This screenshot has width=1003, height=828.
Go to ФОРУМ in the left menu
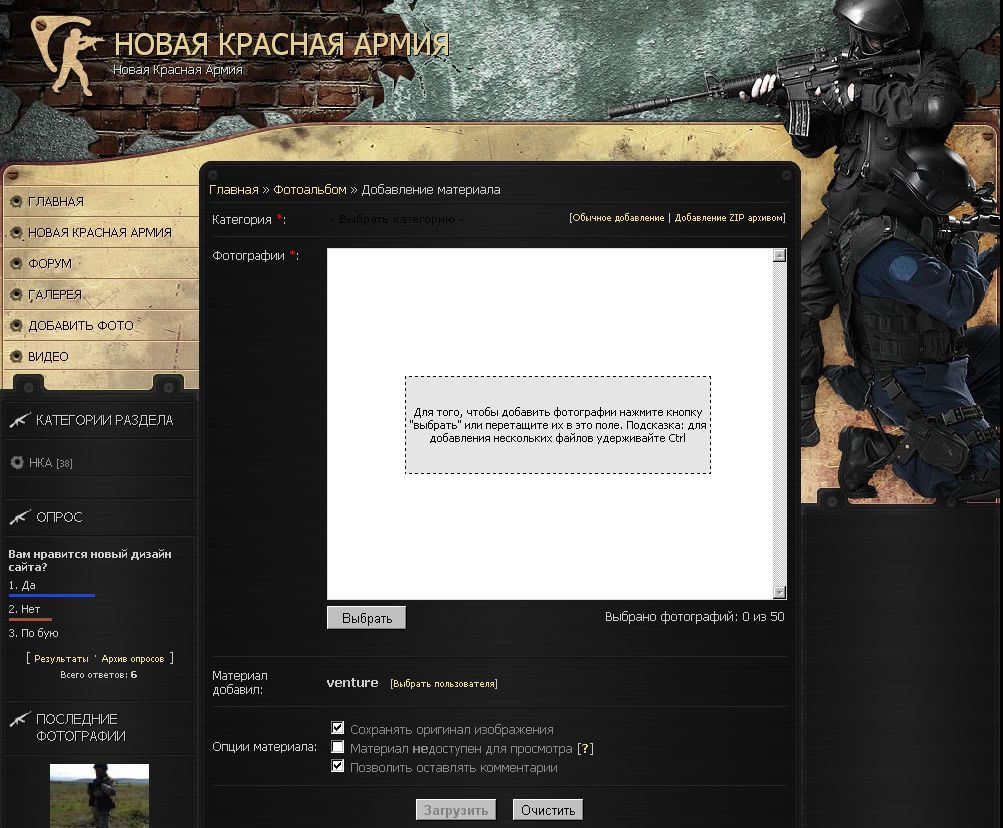pos(50,264)
